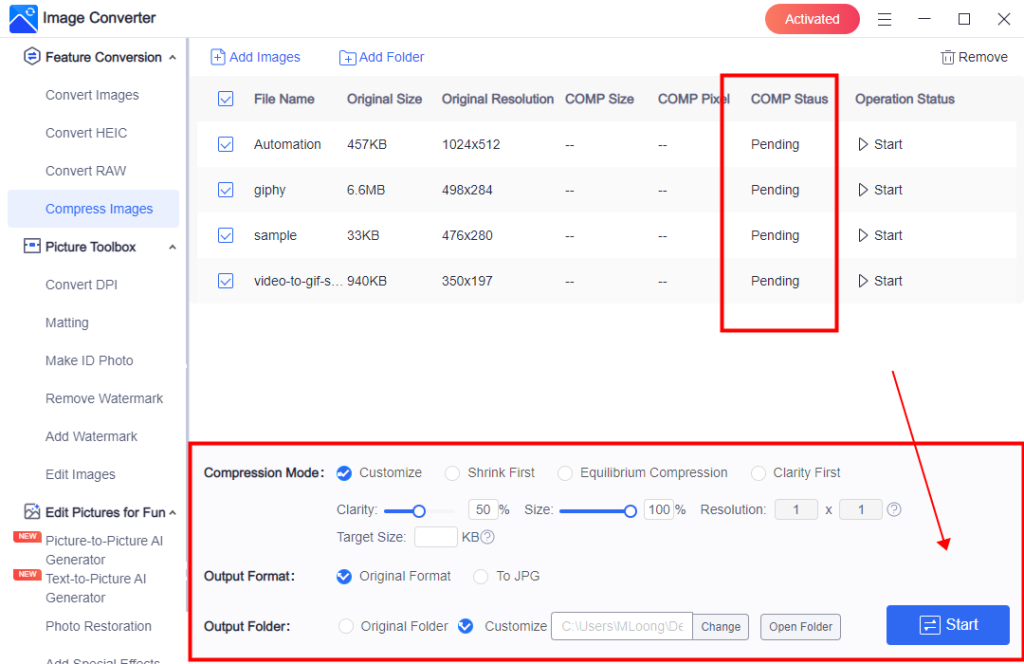Click the Add Folder icon

346,57
